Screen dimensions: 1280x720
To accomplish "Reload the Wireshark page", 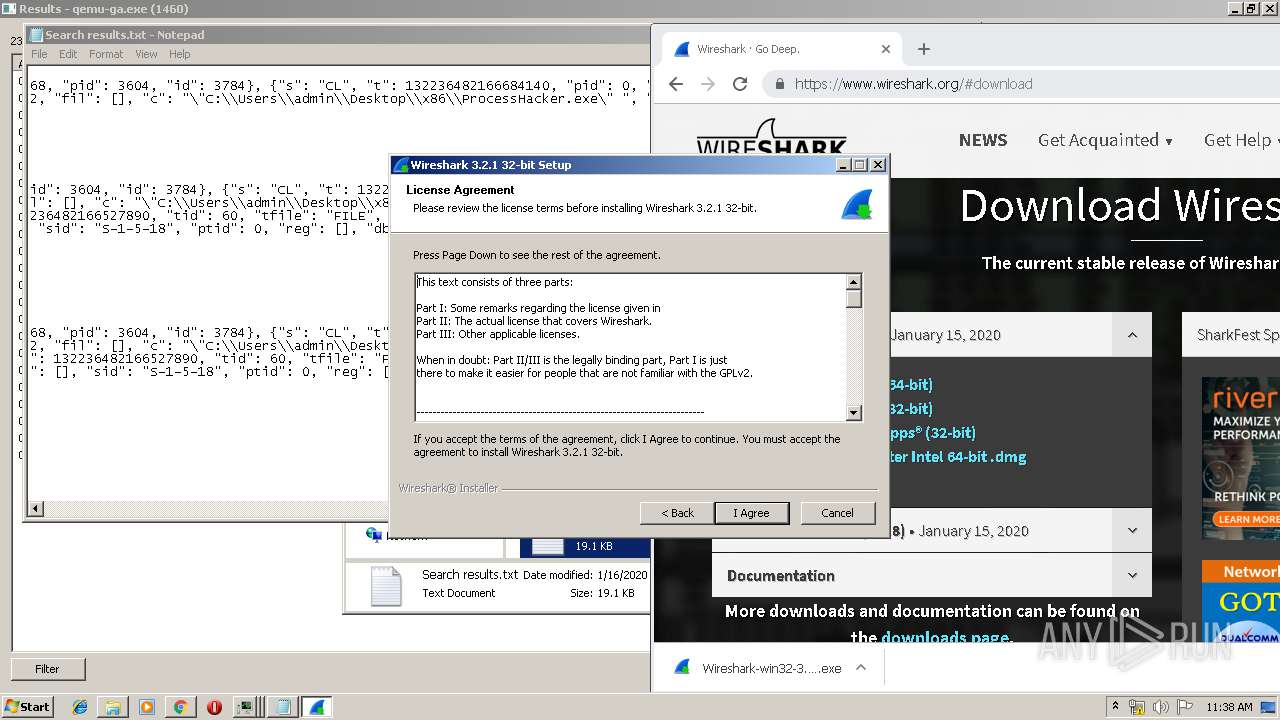I will tap(740, 84).
